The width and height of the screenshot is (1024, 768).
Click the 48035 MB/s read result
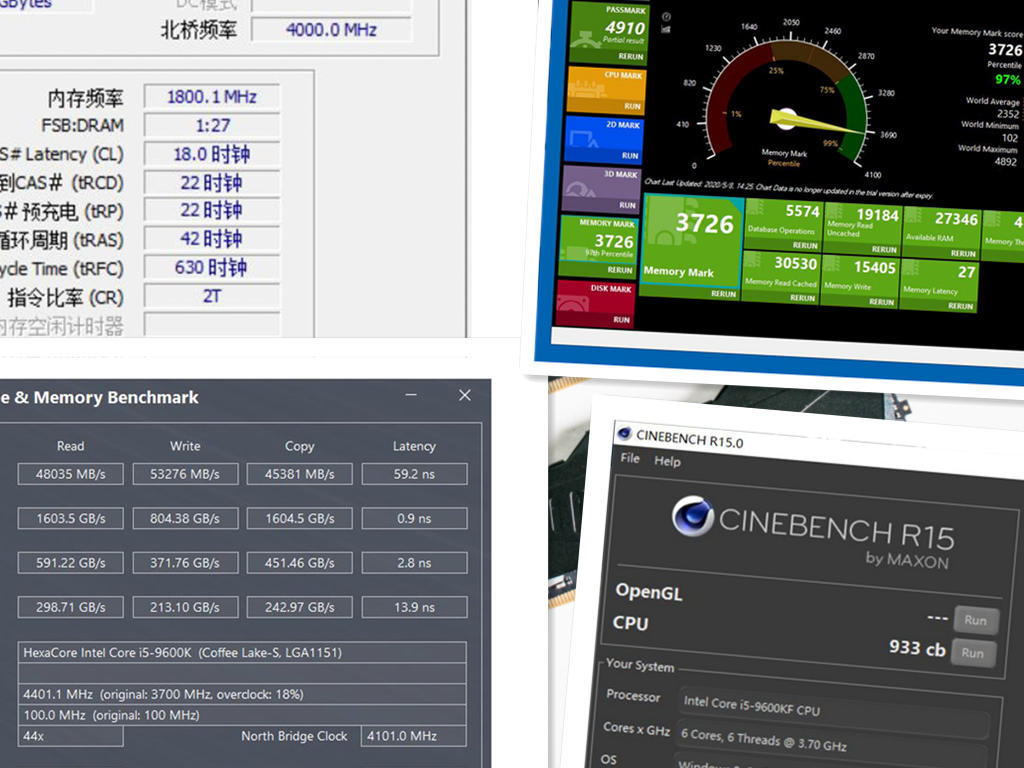click(x=71, y=474)
